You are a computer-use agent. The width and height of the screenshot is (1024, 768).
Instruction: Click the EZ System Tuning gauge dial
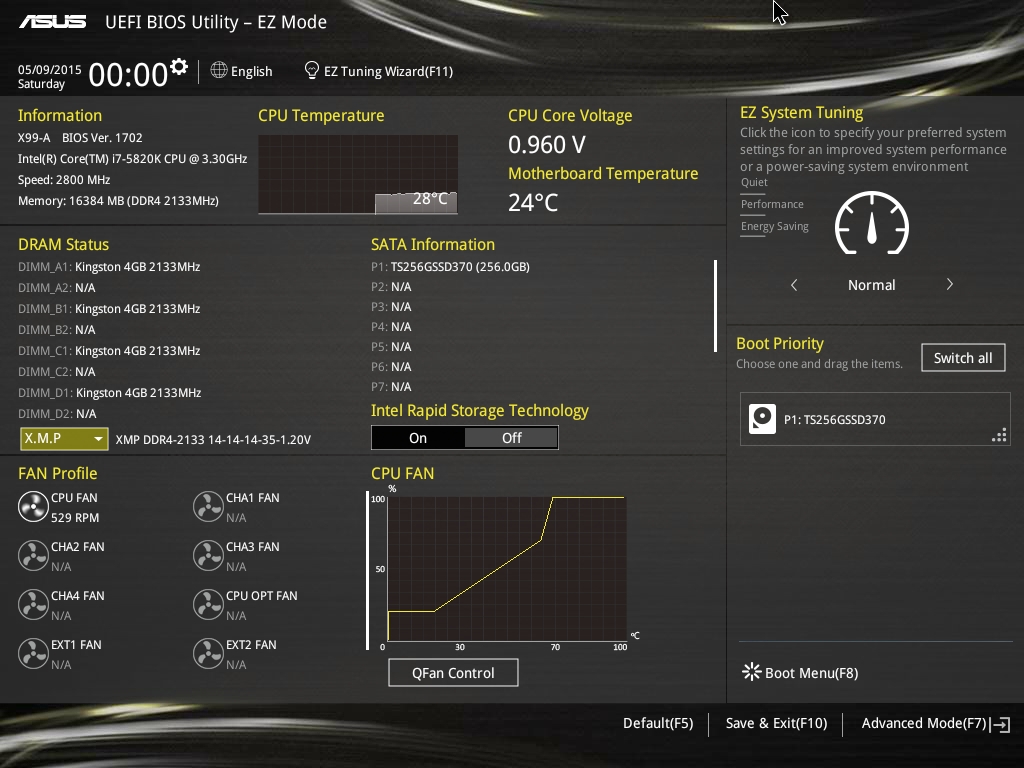pos(872,223)
